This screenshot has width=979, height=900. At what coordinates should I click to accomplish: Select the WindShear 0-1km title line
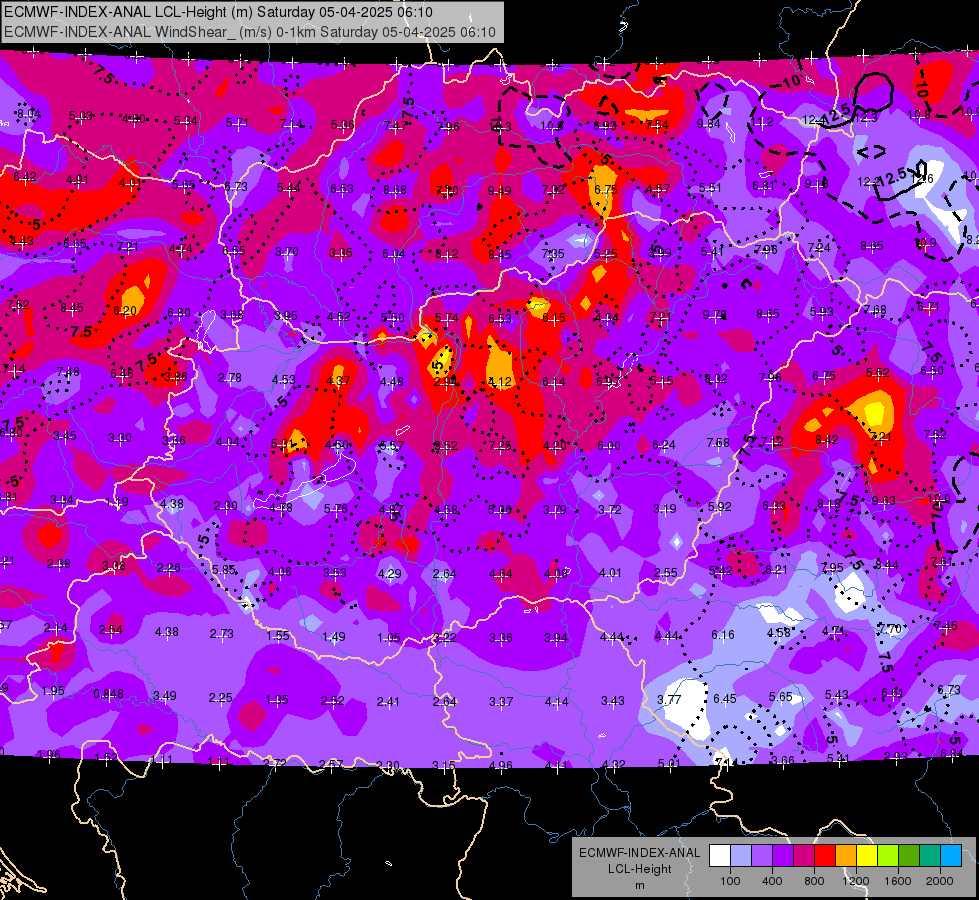pyautogui.click(x=250, y=32)
